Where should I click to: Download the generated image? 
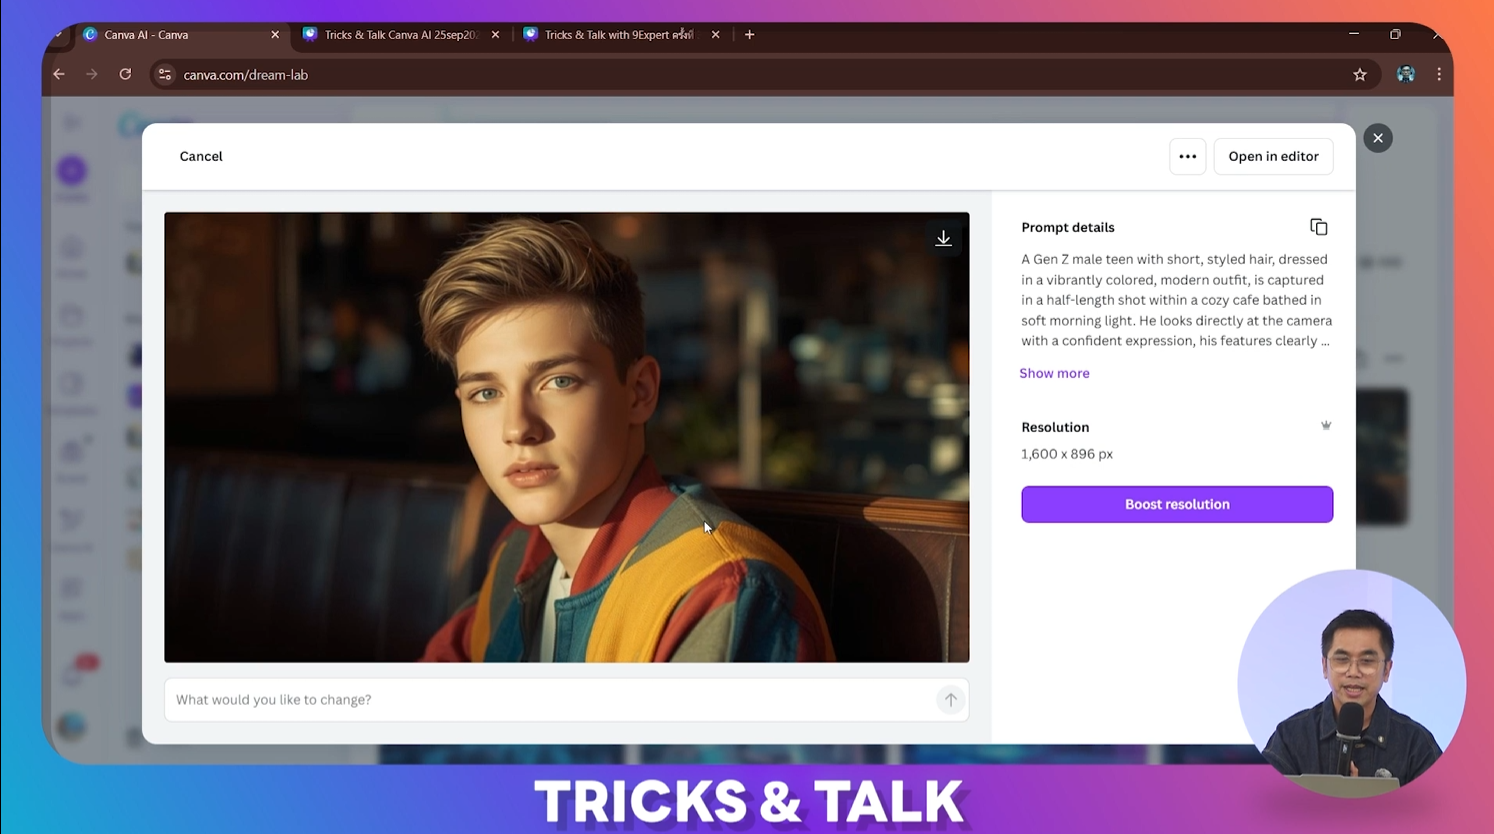point(943,238)
